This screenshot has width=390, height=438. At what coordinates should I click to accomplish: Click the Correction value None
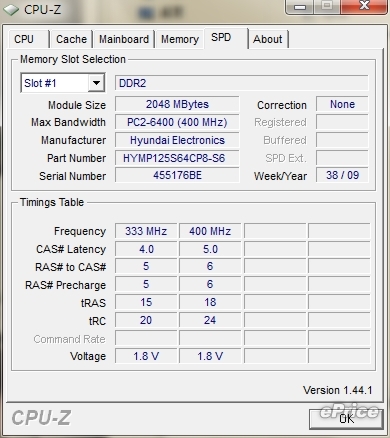(x=342, y=104)
